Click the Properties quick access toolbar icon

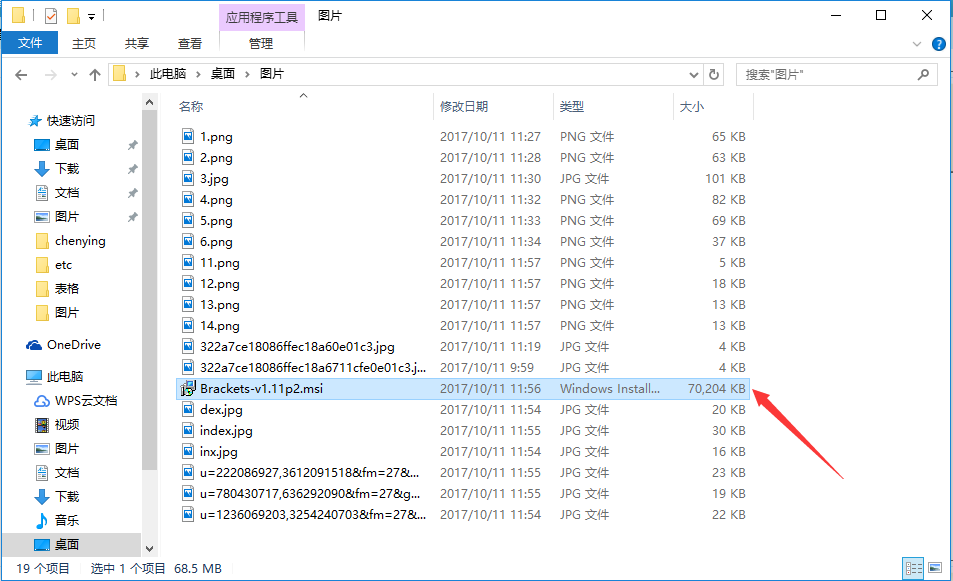coord(51,16)
